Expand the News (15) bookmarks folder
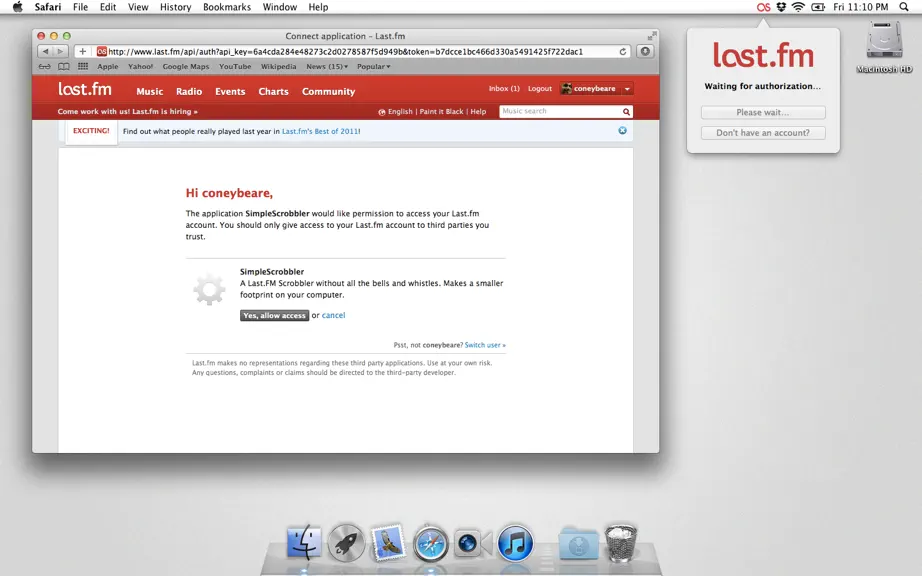 [327, 66]
